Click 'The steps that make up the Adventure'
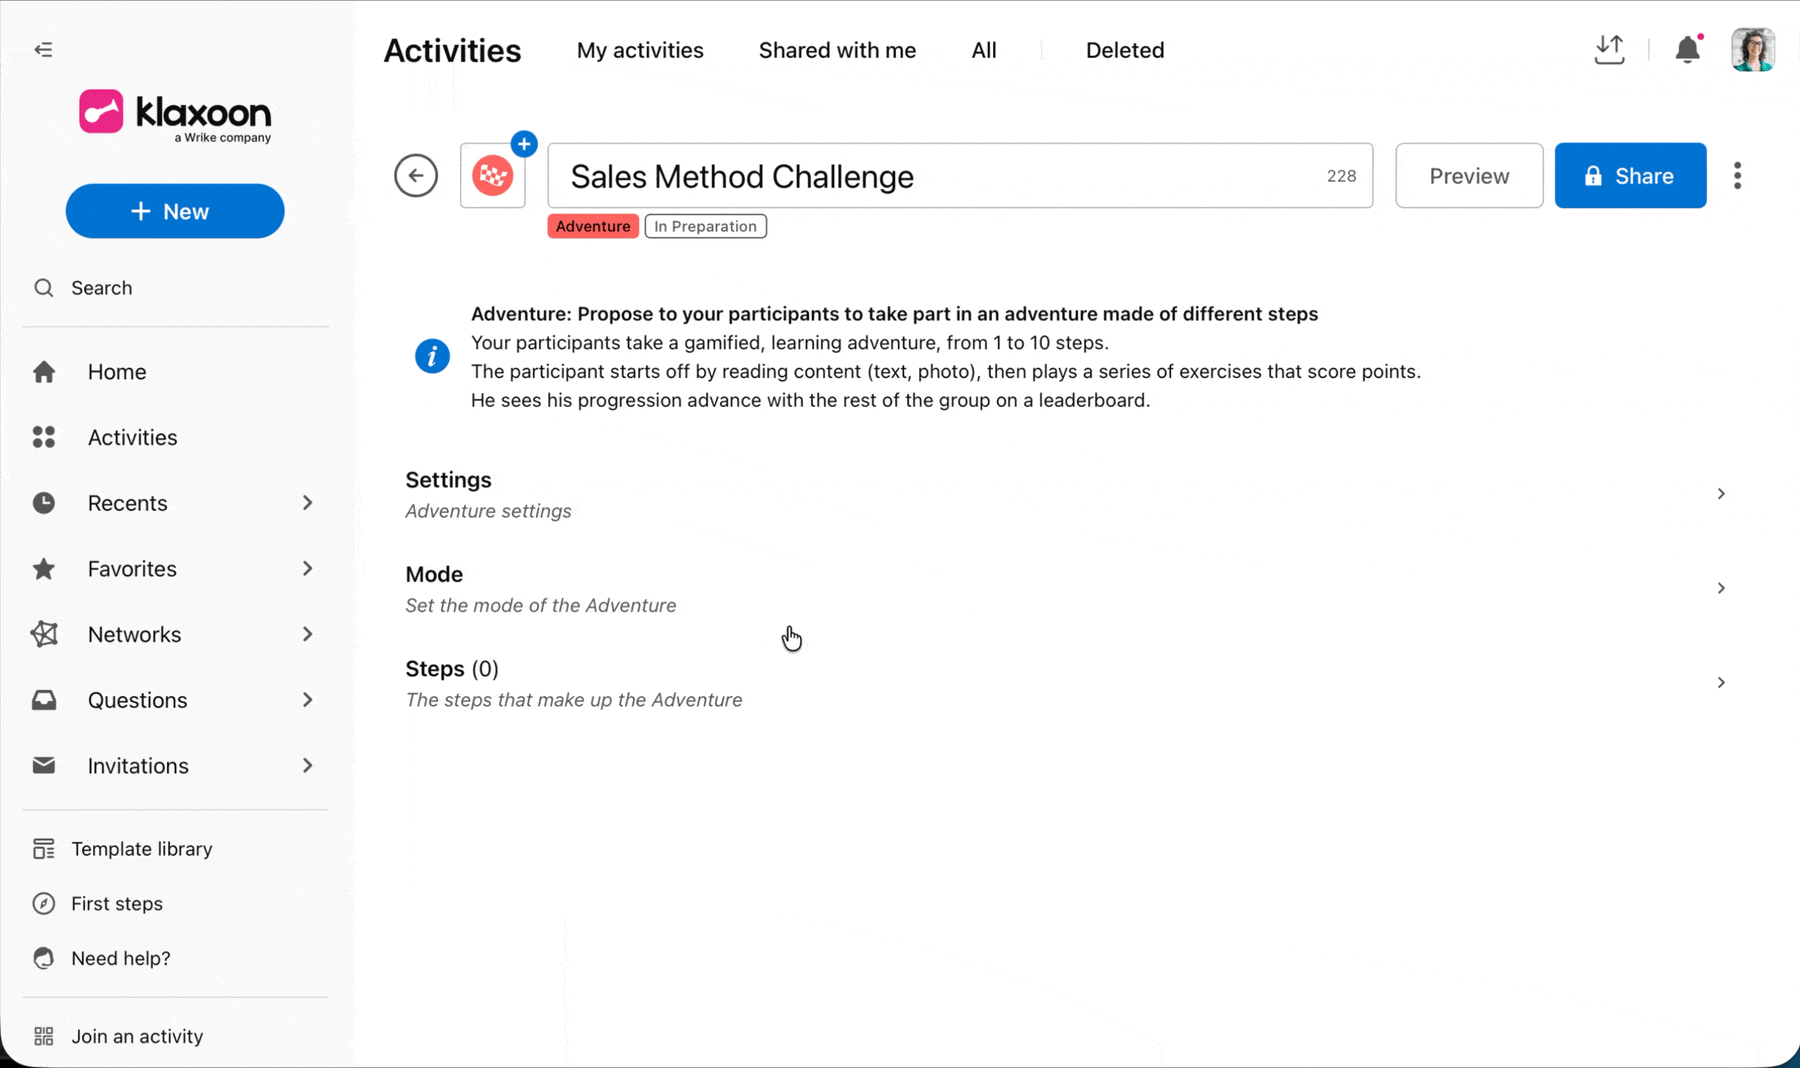Screen dimensions: 1800x1068 point(574,700)
